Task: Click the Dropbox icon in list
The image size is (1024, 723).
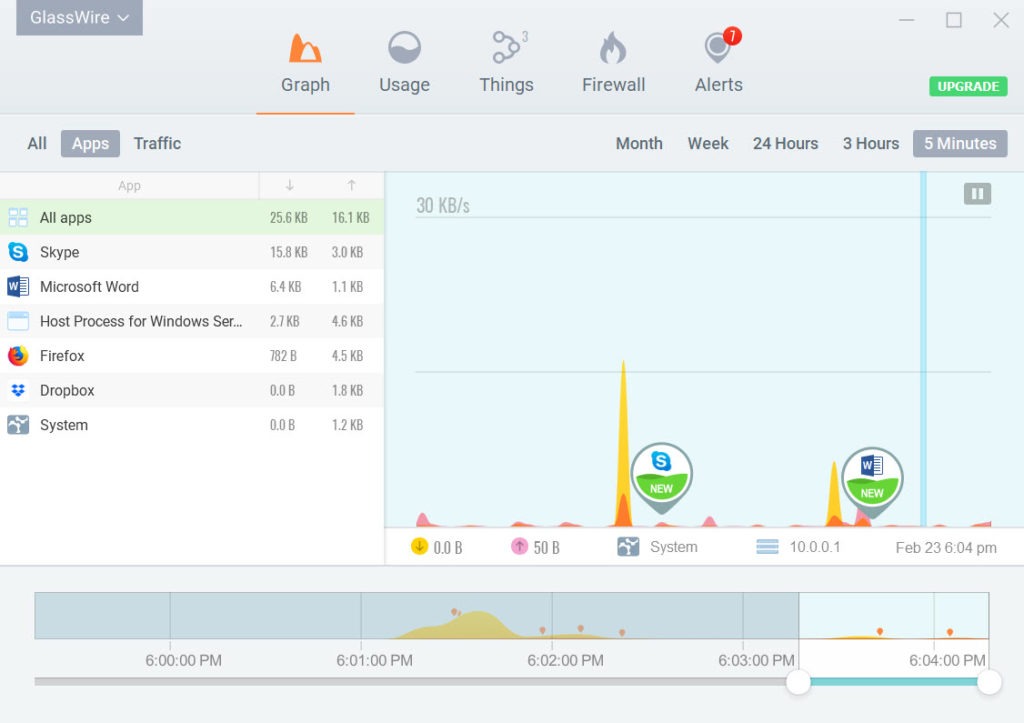Action: pos(18,391)
